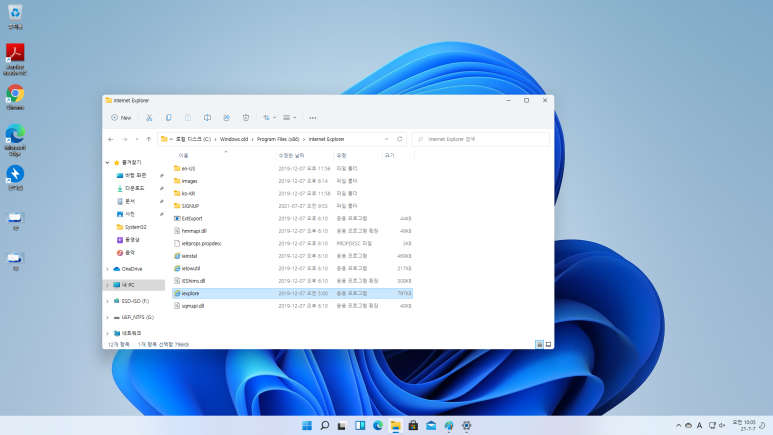Select the iexplore application row
The height and width of the screenshot is (435, 773).
click(x=292, y=293)
